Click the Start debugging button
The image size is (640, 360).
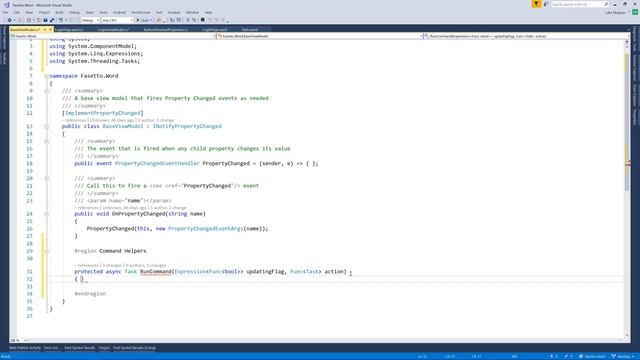(144, 20)
